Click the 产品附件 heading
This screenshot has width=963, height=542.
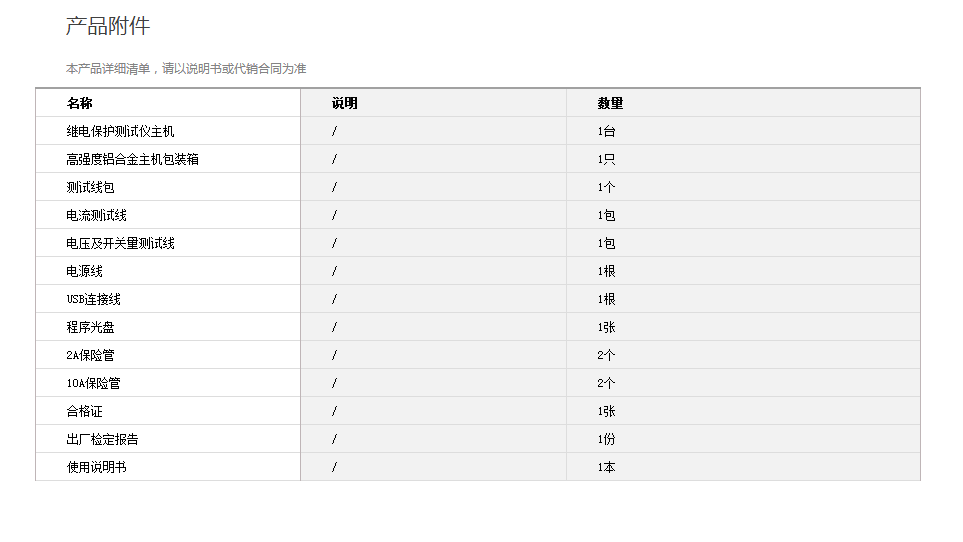point(108,27)
